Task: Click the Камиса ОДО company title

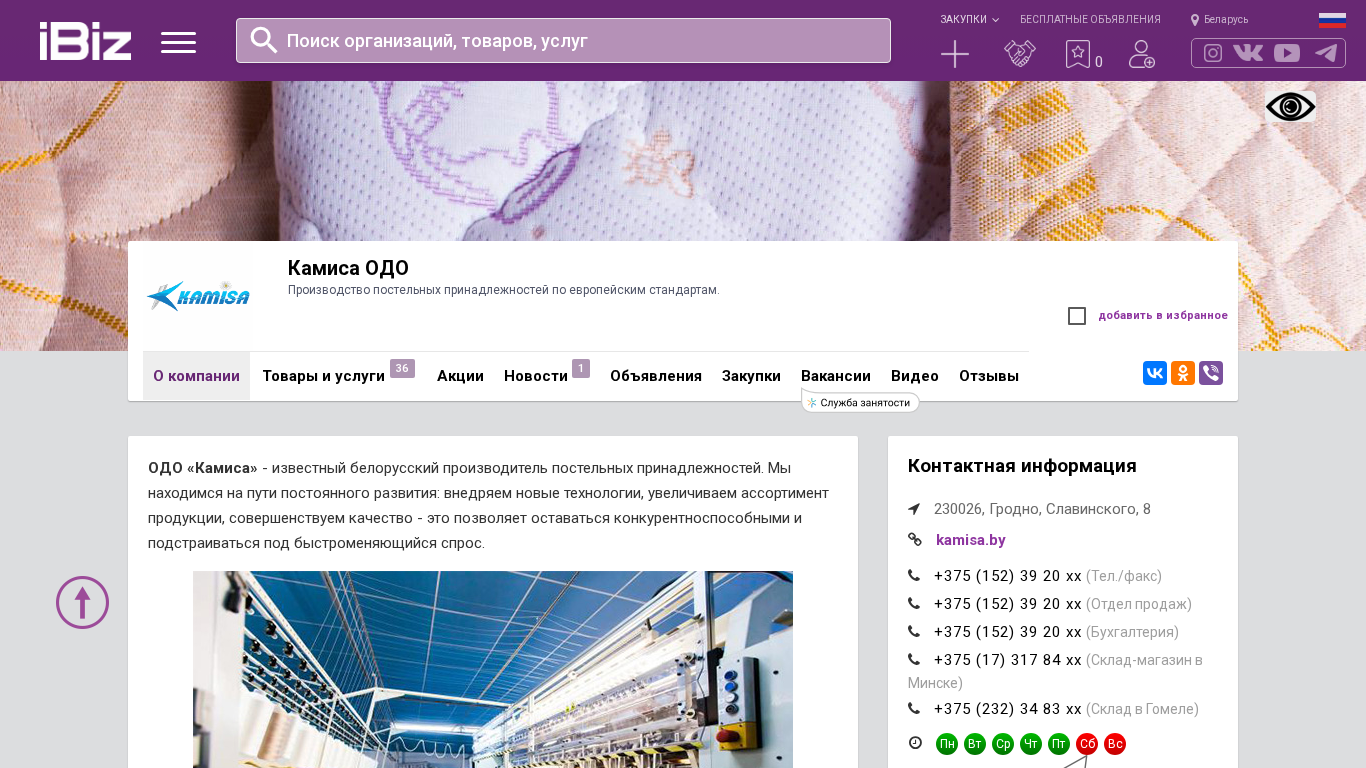Action: point(348,268)
